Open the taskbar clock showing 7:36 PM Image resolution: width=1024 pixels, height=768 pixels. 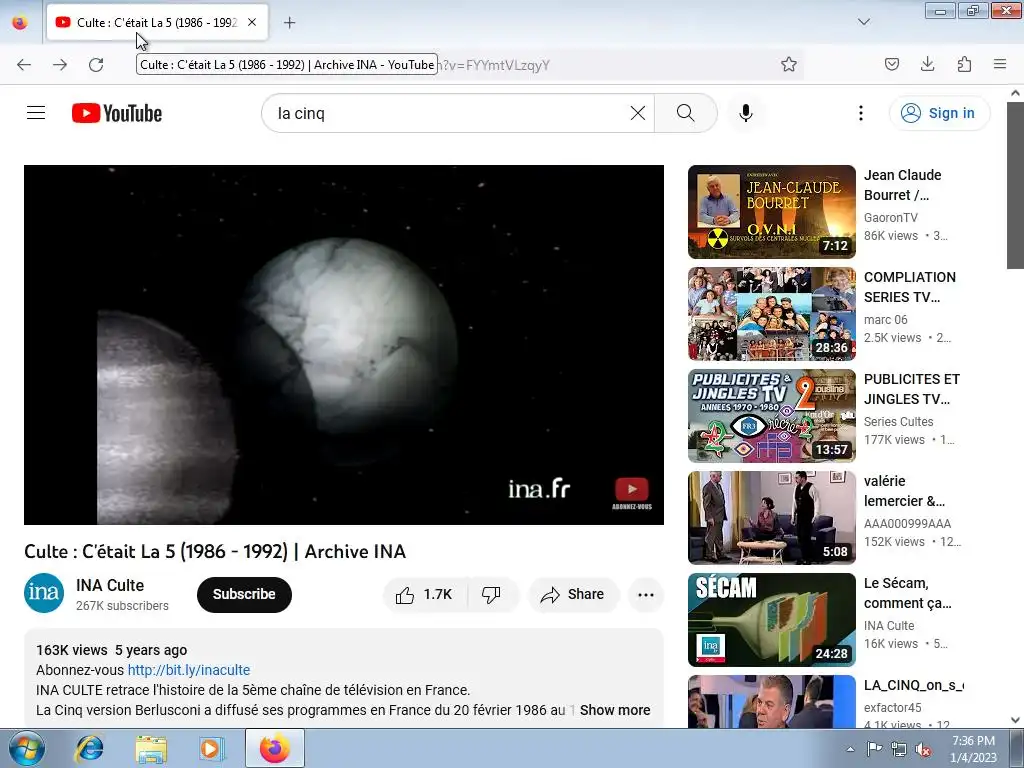(973, 749)
